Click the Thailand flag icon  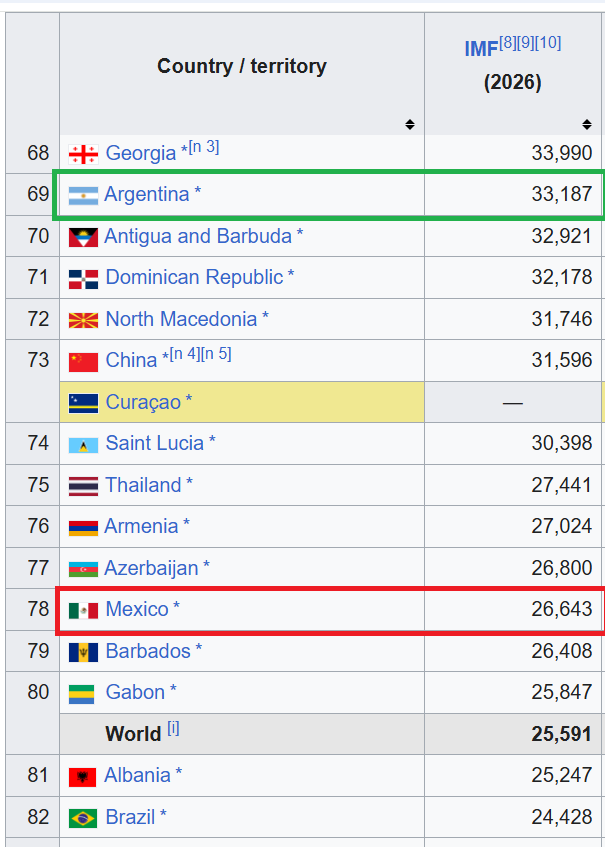(x=83, y=486)
